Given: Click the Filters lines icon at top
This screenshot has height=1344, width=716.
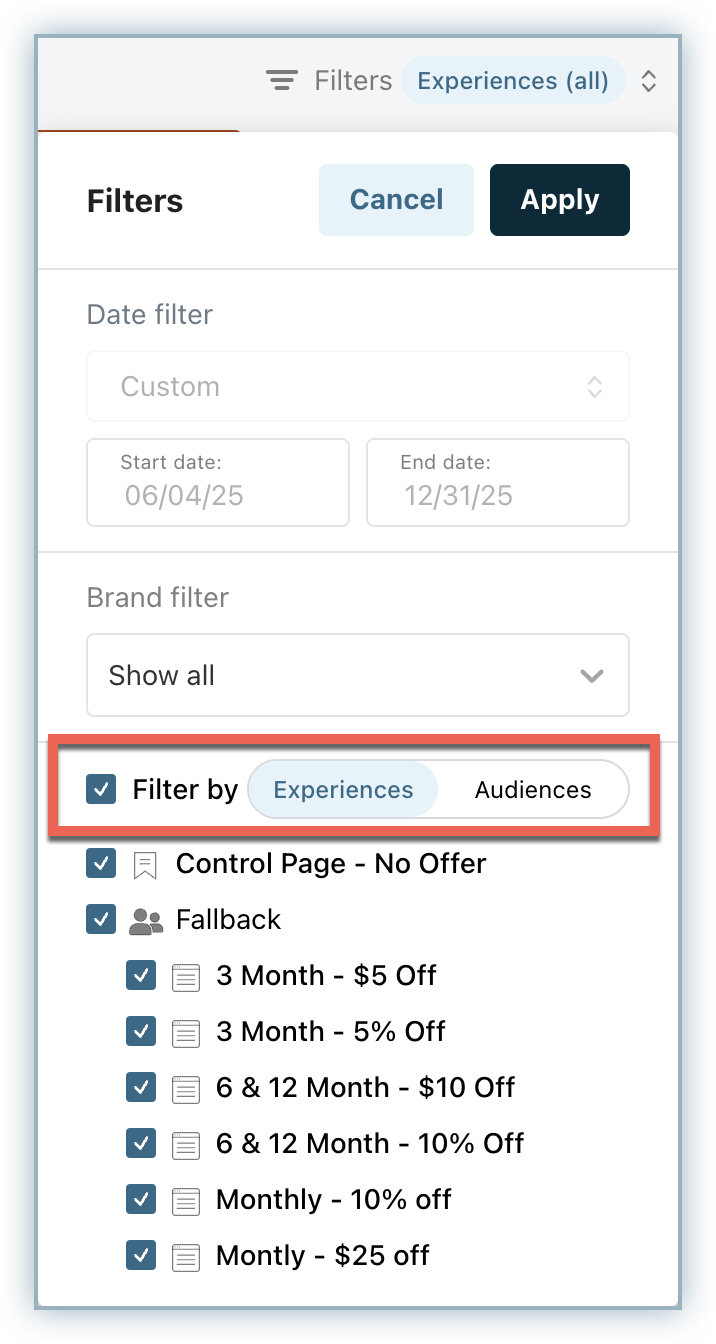Looking at the screenshot, I should click(283, 80).
